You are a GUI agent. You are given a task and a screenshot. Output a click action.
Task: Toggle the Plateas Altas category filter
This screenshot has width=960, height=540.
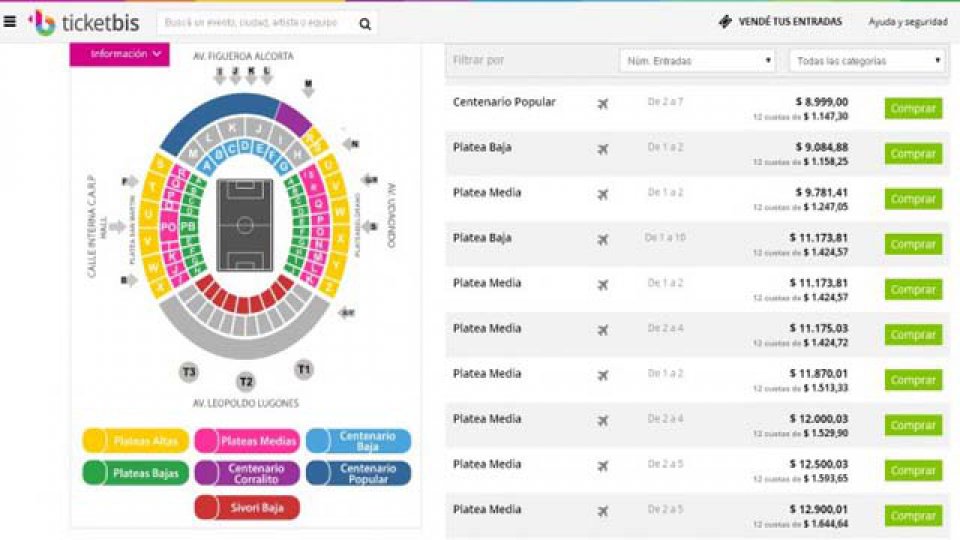135,441
